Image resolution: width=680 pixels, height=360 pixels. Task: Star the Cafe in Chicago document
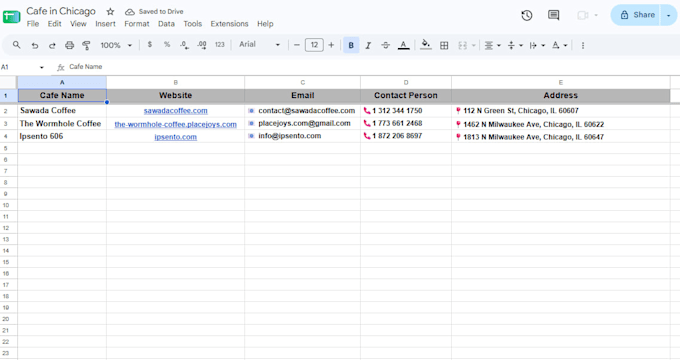(x=111, y=12)
